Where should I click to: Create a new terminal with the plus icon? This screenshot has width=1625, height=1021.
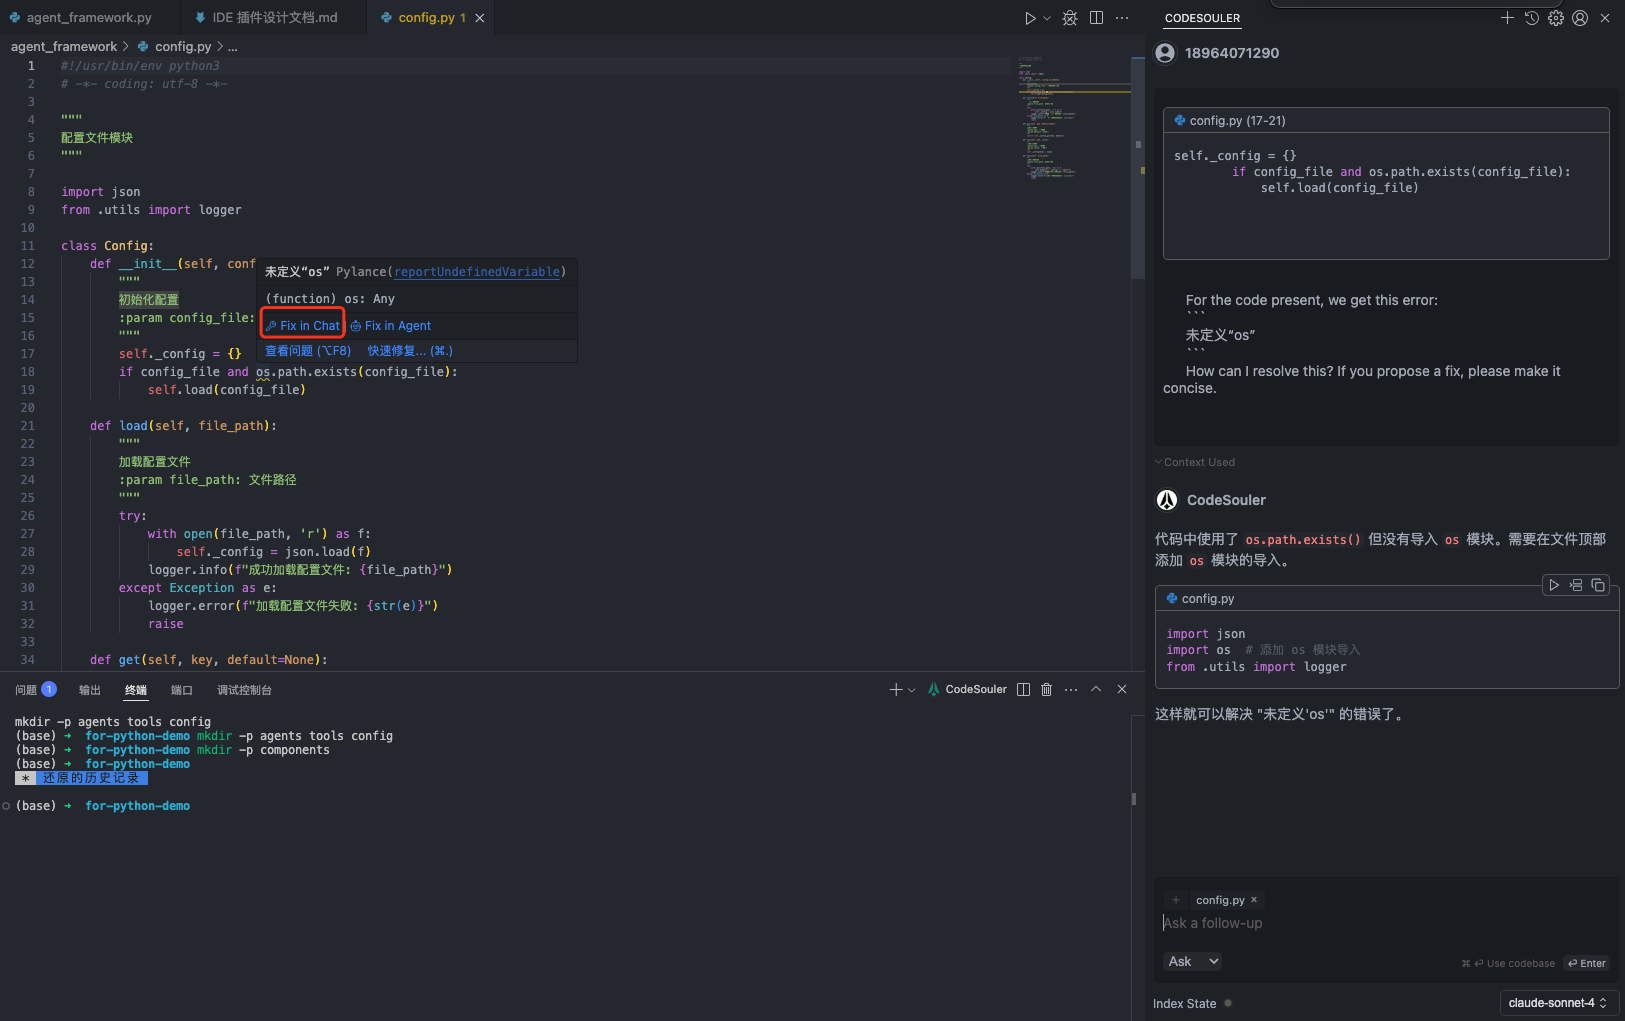click(x=896, y=690)
